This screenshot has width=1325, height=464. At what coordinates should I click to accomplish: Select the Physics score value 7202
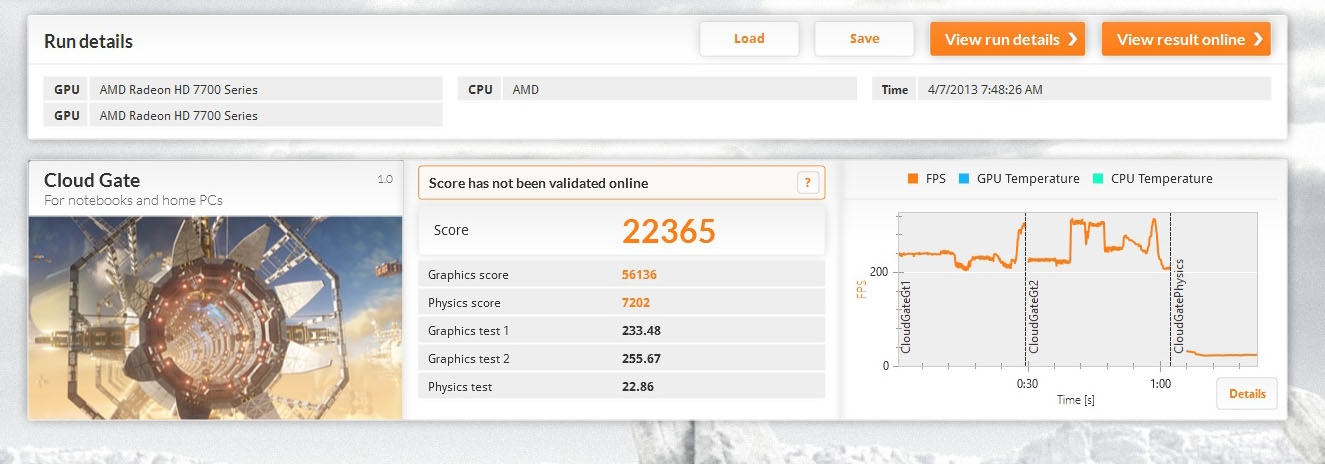coord(635,302)
